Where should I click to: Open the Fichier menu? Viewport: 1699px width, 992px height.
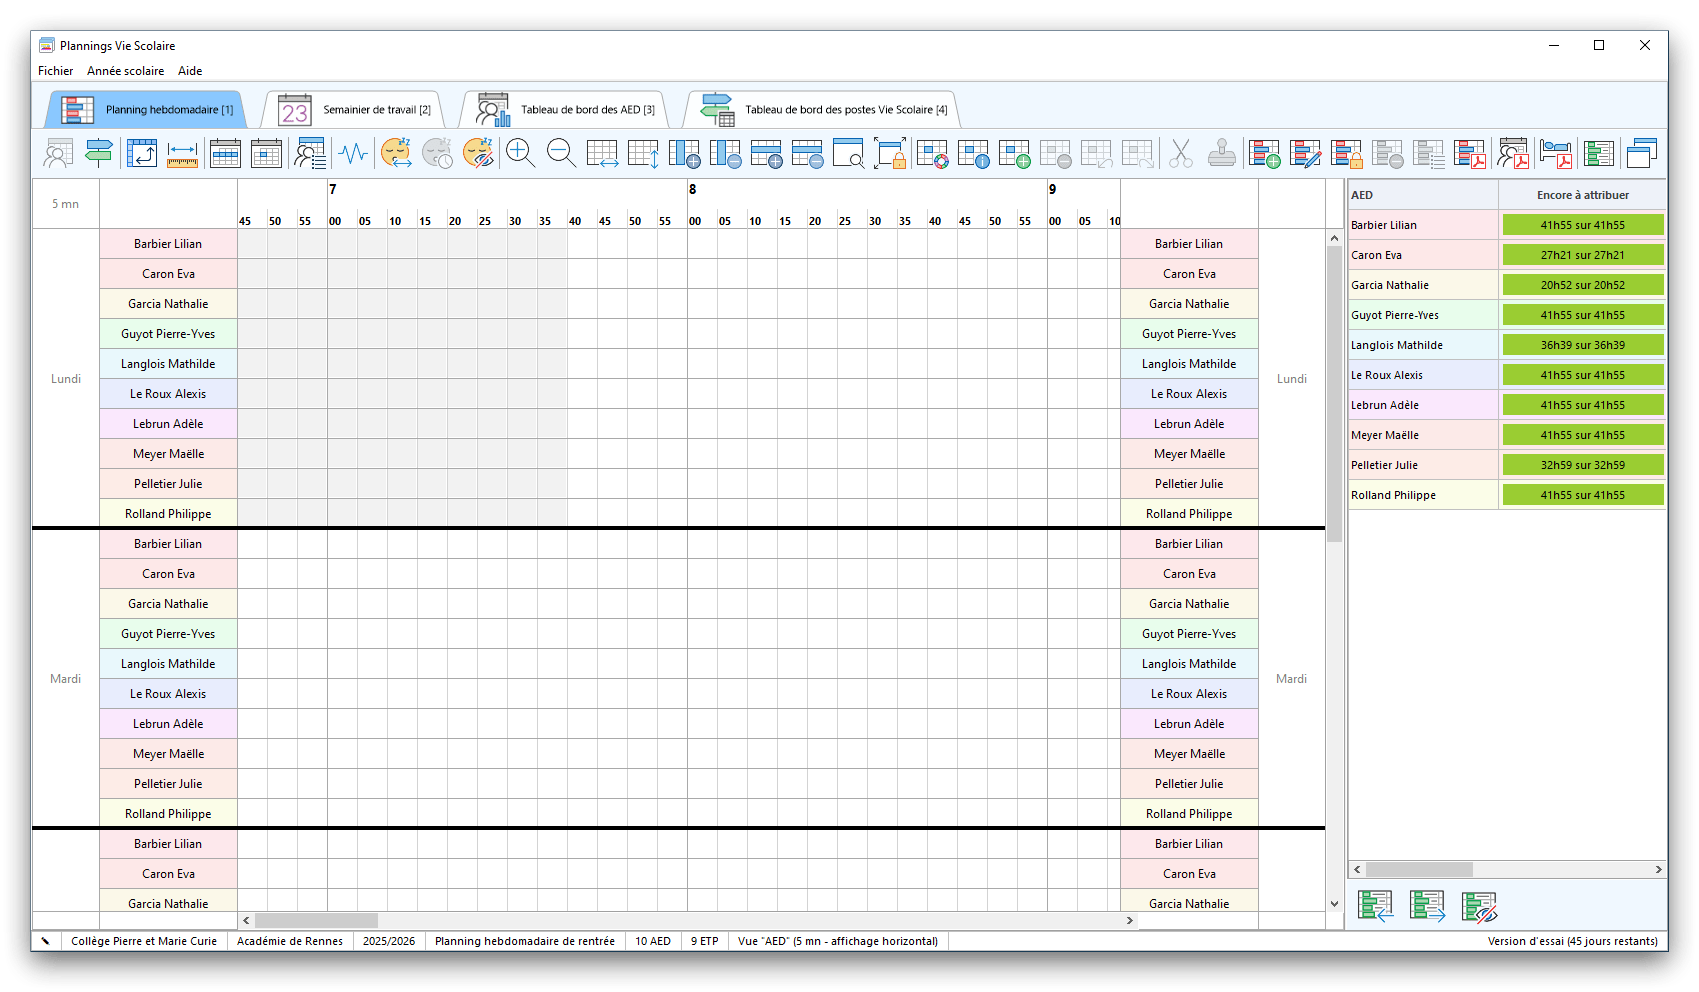pyautogui.click(x=55, y=71)
